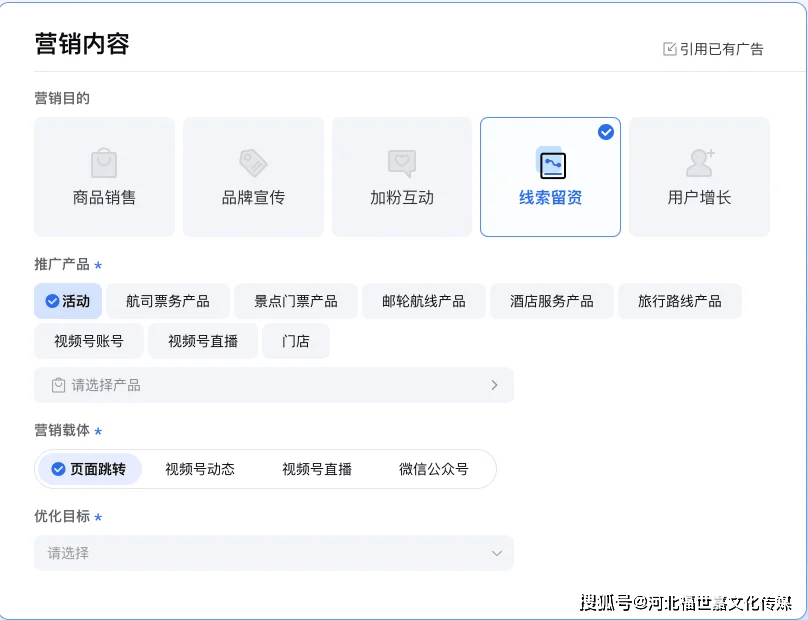Click the price tag icon for 品牌宣传
This screenshot has height=620, width=808.
pos(253,163)
